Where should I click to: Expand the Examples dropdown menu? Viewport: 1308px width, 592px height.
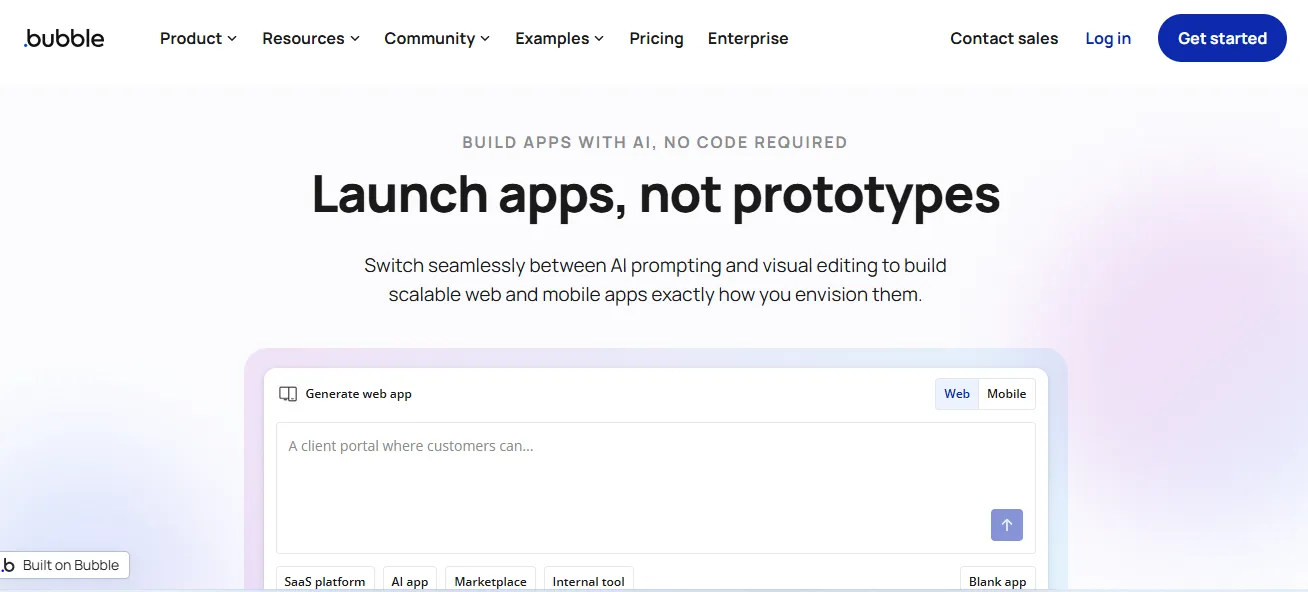[559, 38]
